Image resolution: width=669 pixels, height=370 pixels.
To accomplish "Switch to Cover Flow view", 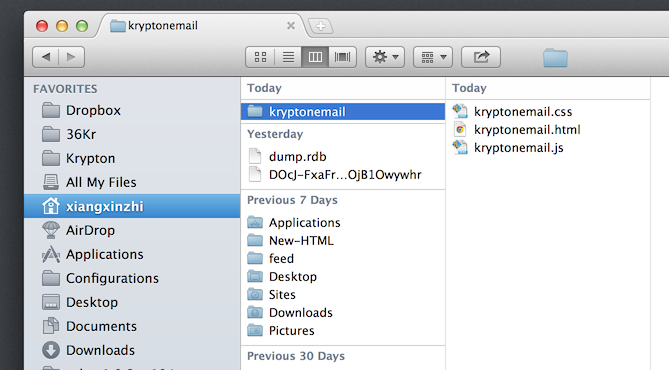I will (x=343, y=57).
